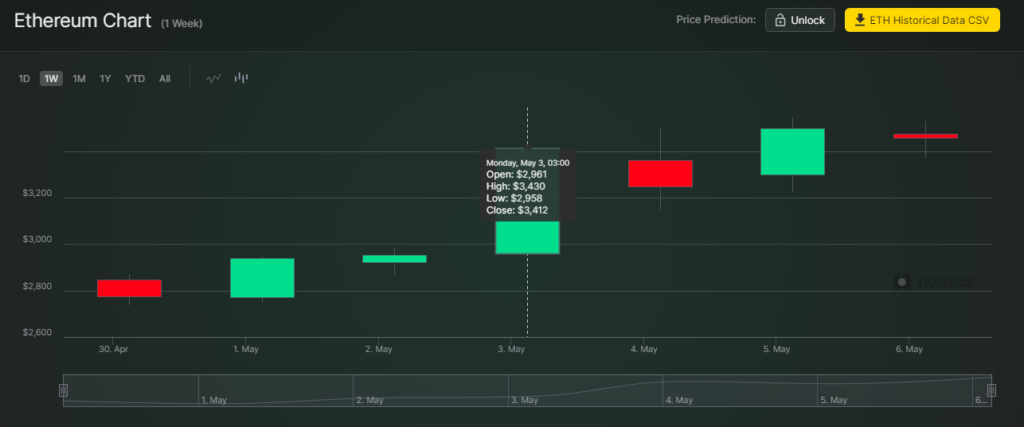Viewport: 1024px width, 427px height.
Task: Select the 1W time range
Action: pyautogui.click(x=51, y=79)
